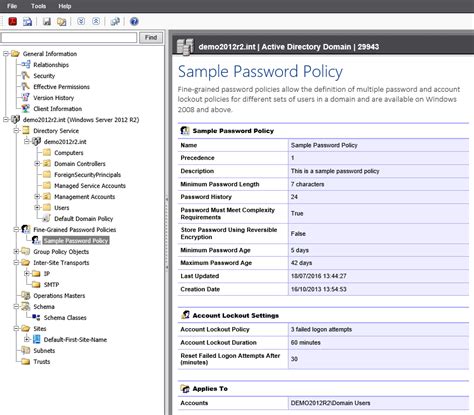Select Default Domain Policy tree item
The image size is (474, 415).
coord(84,219)
